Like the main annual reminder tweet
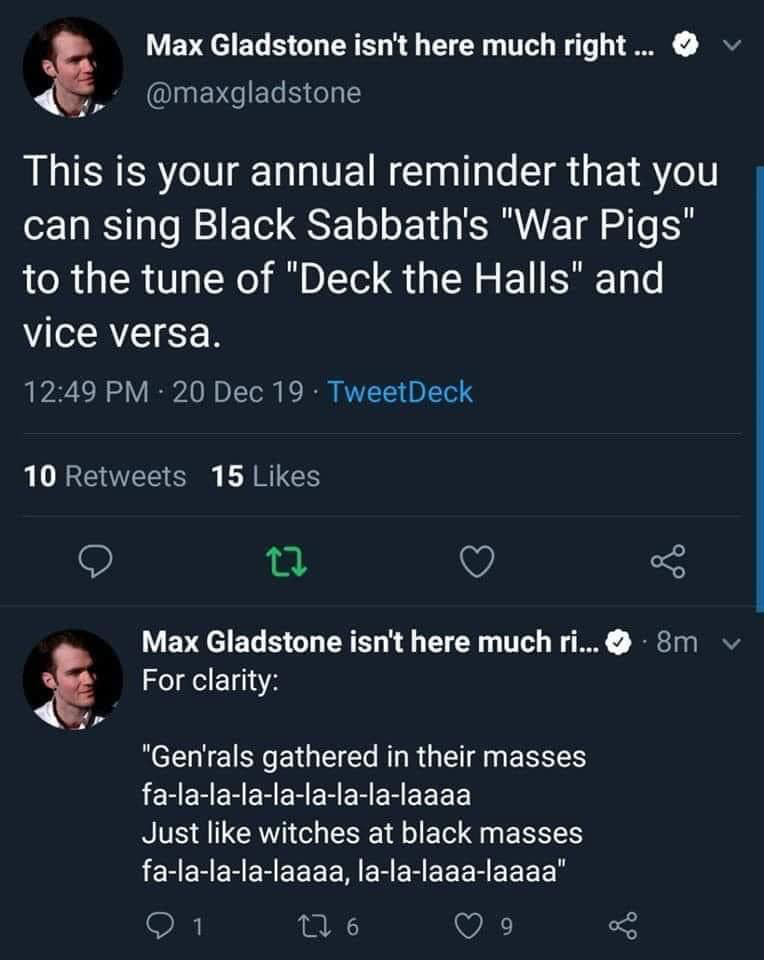The width and height of the screenshot is (764, 960). (478, 565)
